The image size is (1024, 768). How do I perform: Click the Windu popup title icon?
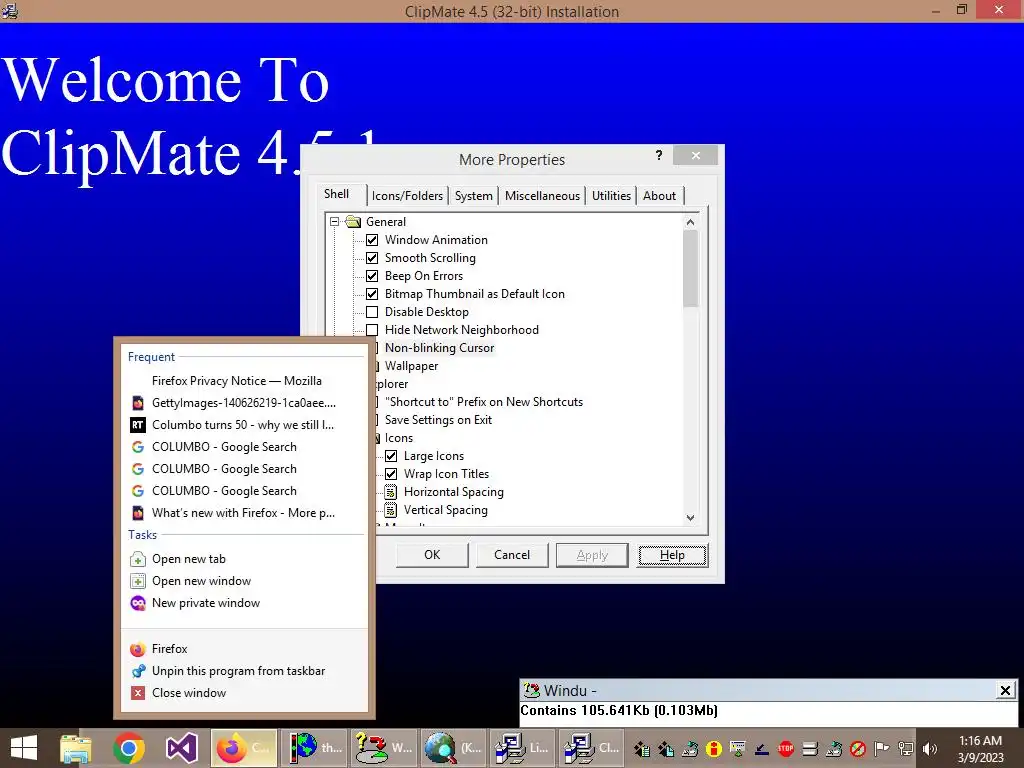[532, 690]
